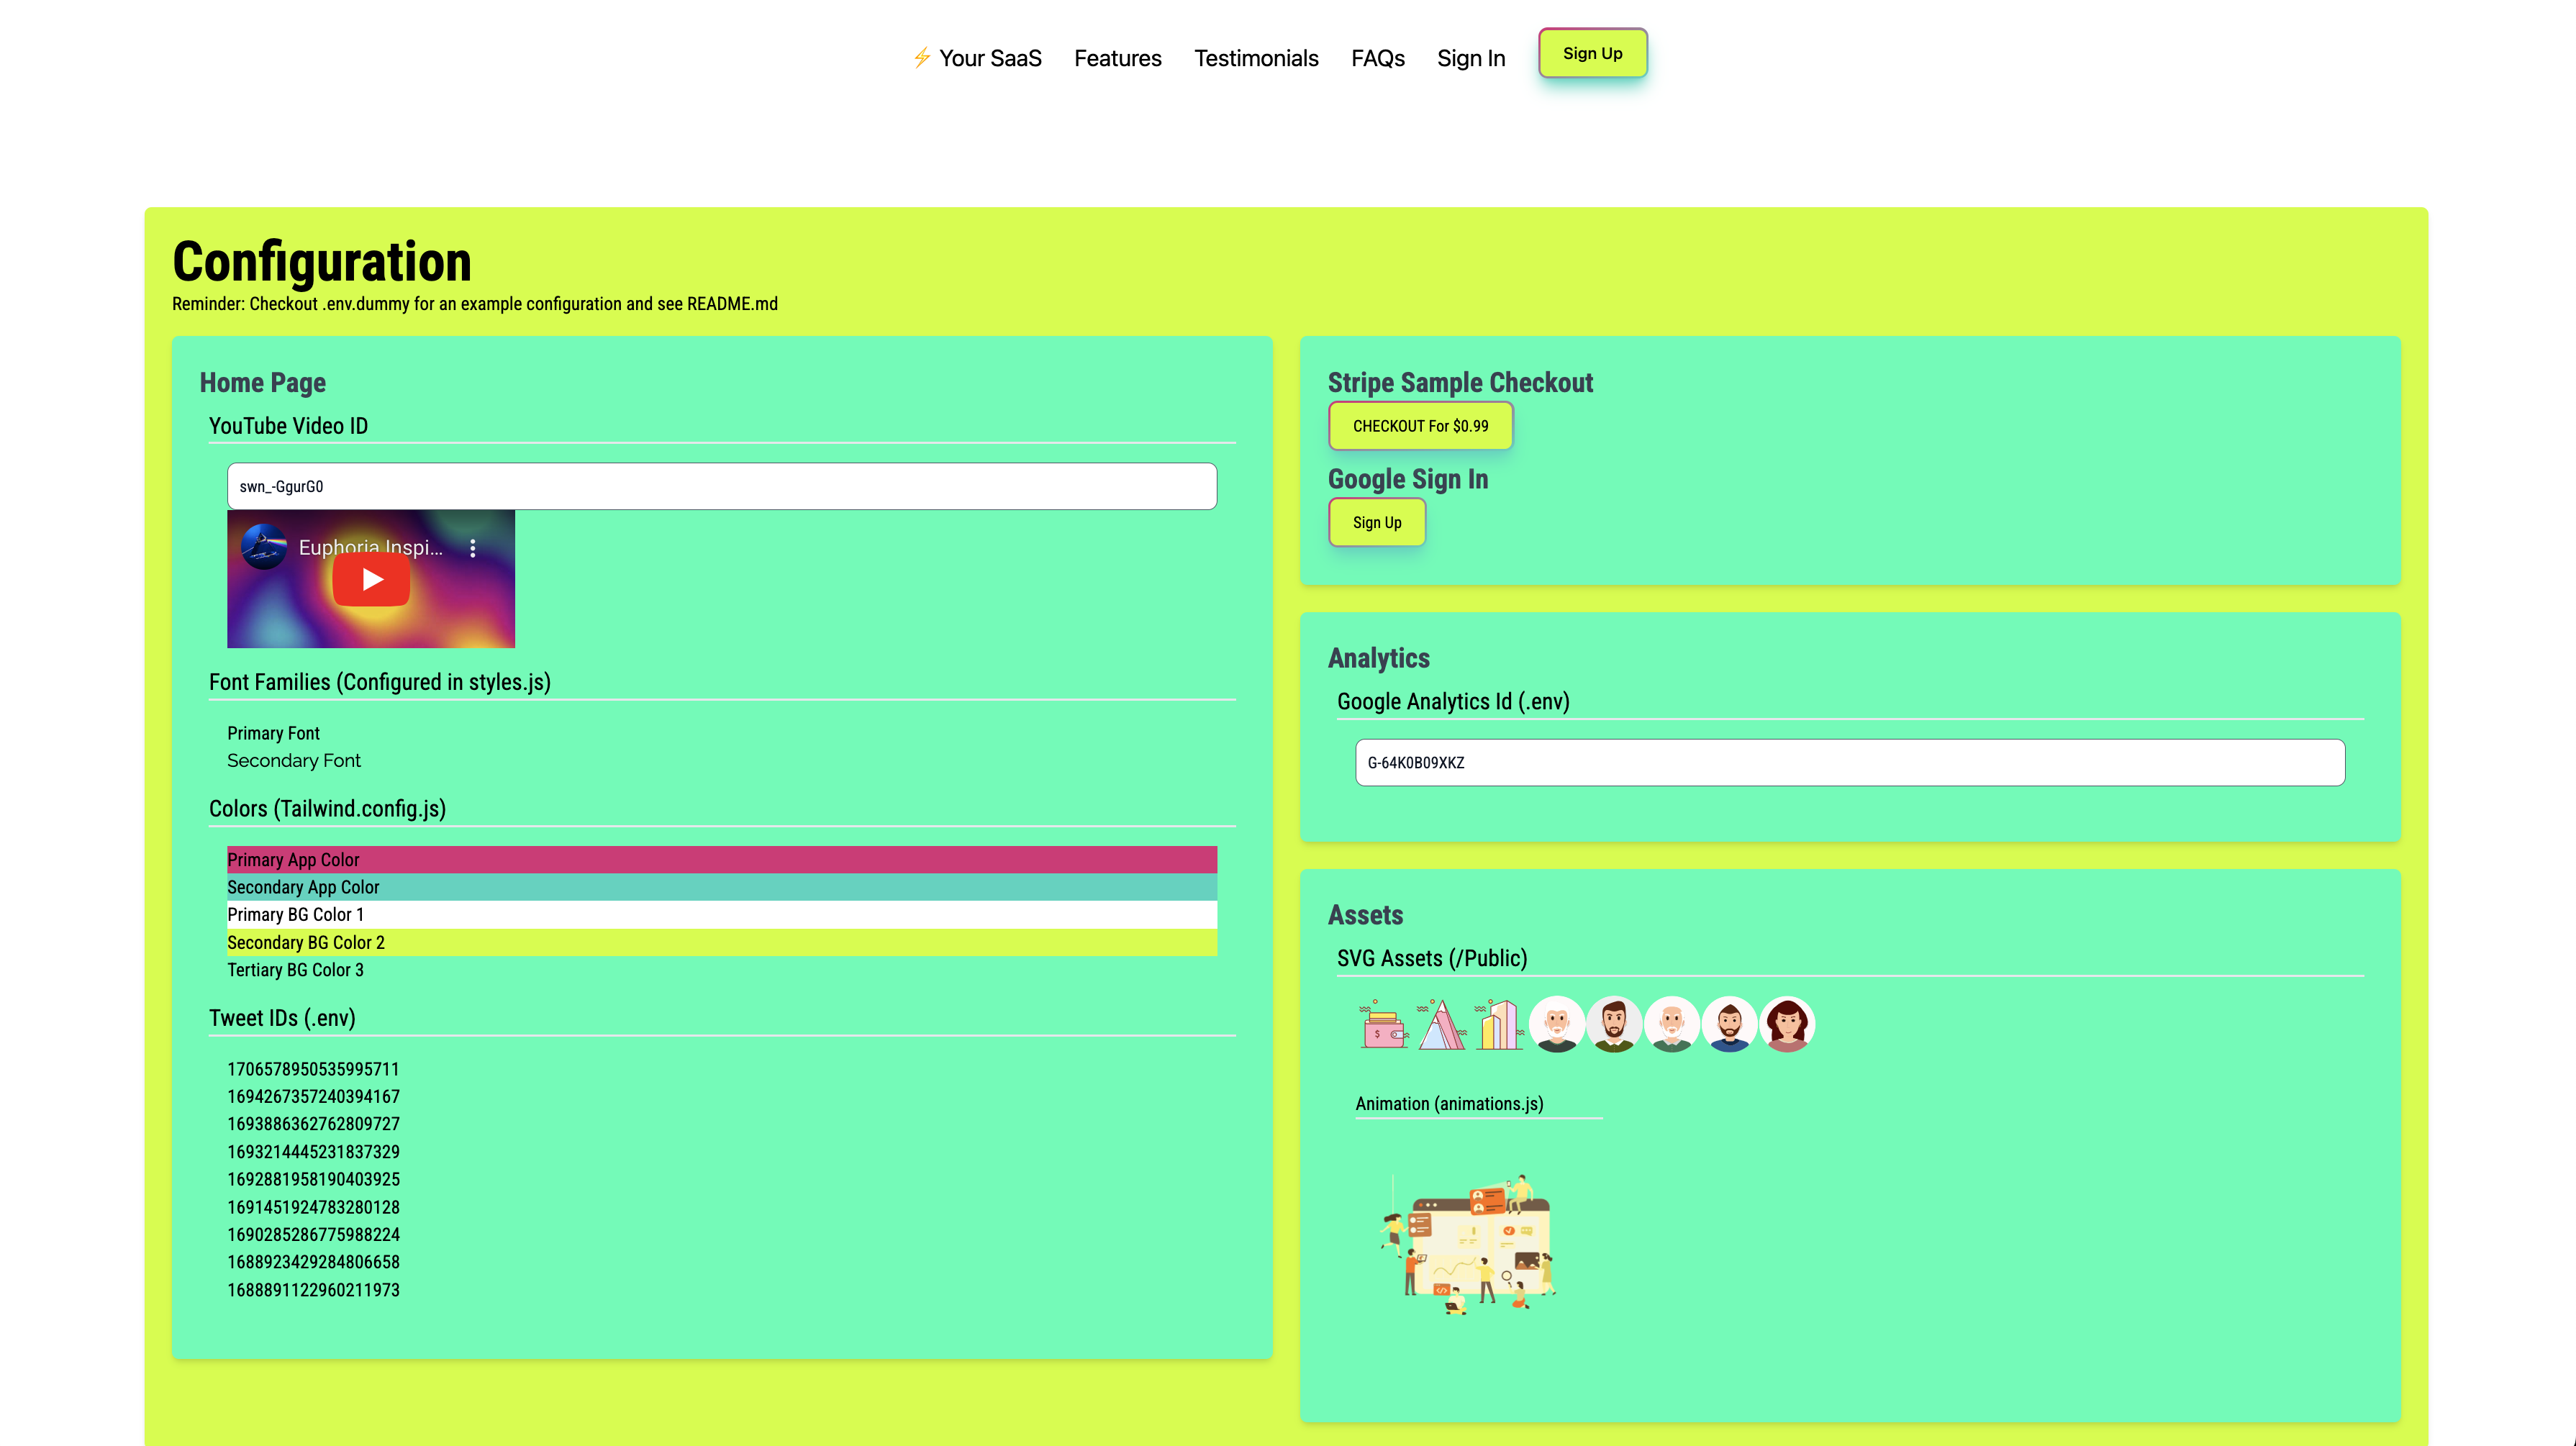Select the blue-sweater bearded man avatar
Screen dimensions: 2576x1446
point(1729,1025)
